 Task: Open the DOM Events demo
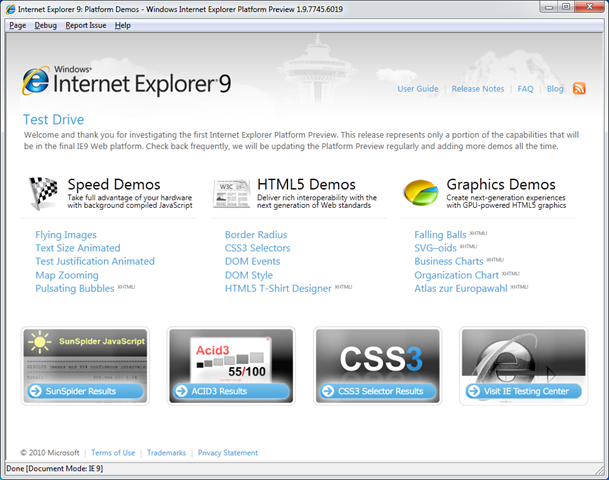252,261
